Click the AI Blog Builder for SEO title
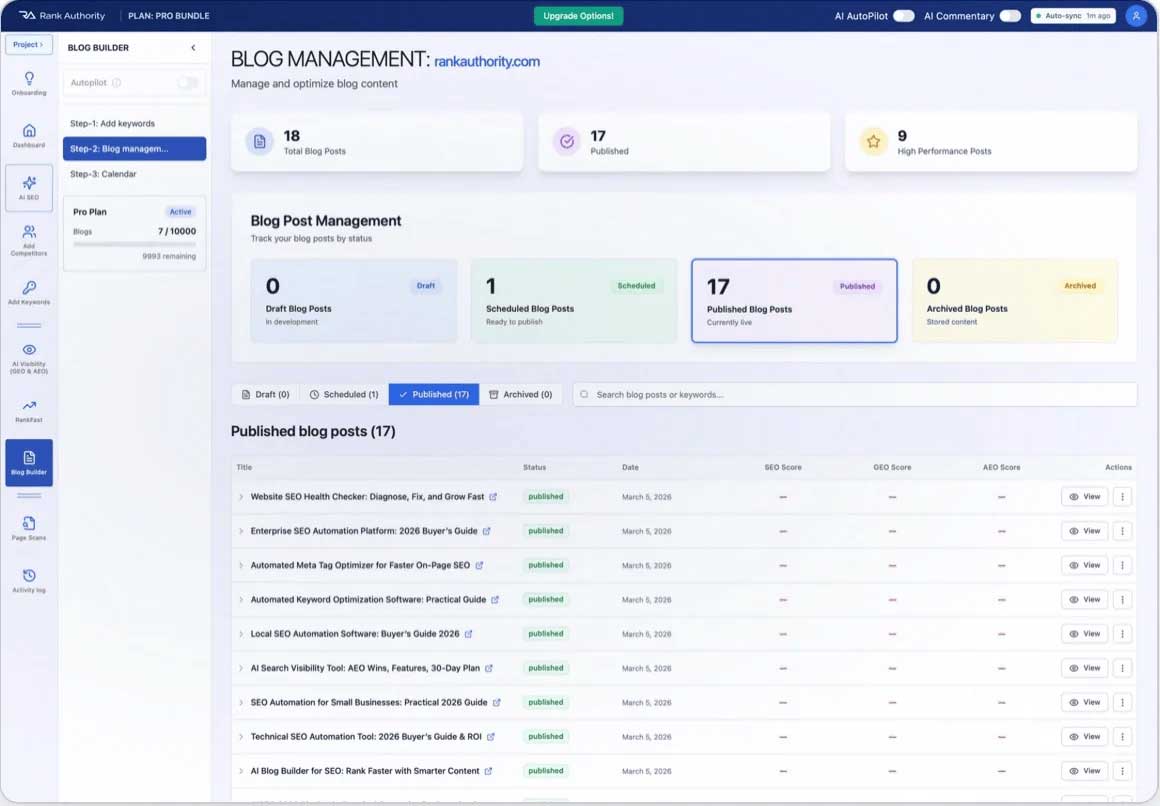The width and height of the screenshot is (1160, 806). [x=365, y=771]
